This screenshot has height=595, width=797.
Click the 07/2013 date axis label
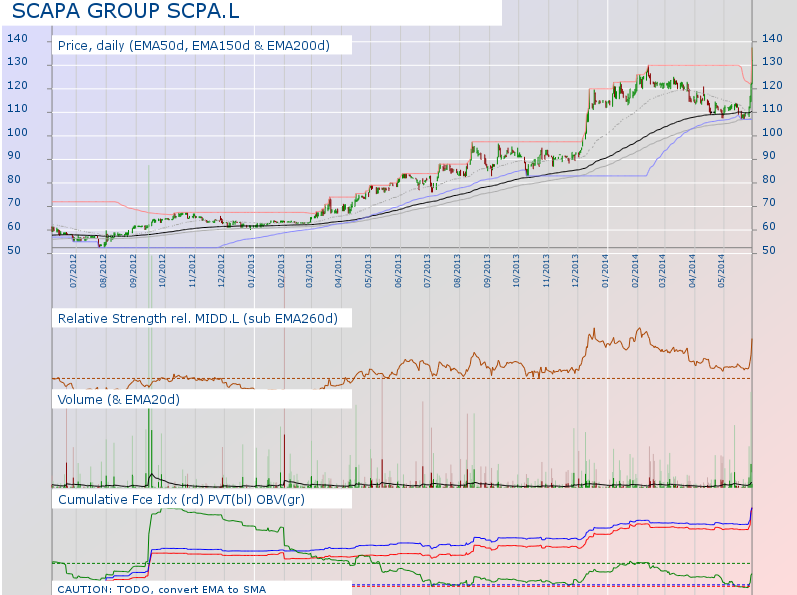427,271
